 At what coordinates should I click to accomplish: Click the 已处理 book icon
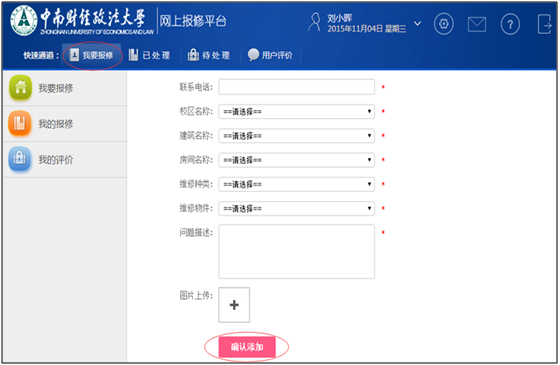pos(133,55)
